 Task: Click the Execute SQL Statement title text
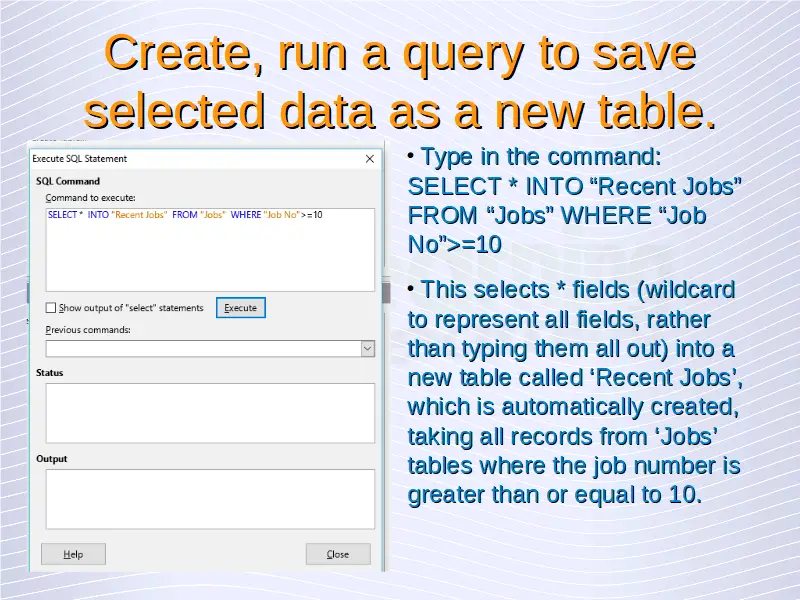pos(80,159)
